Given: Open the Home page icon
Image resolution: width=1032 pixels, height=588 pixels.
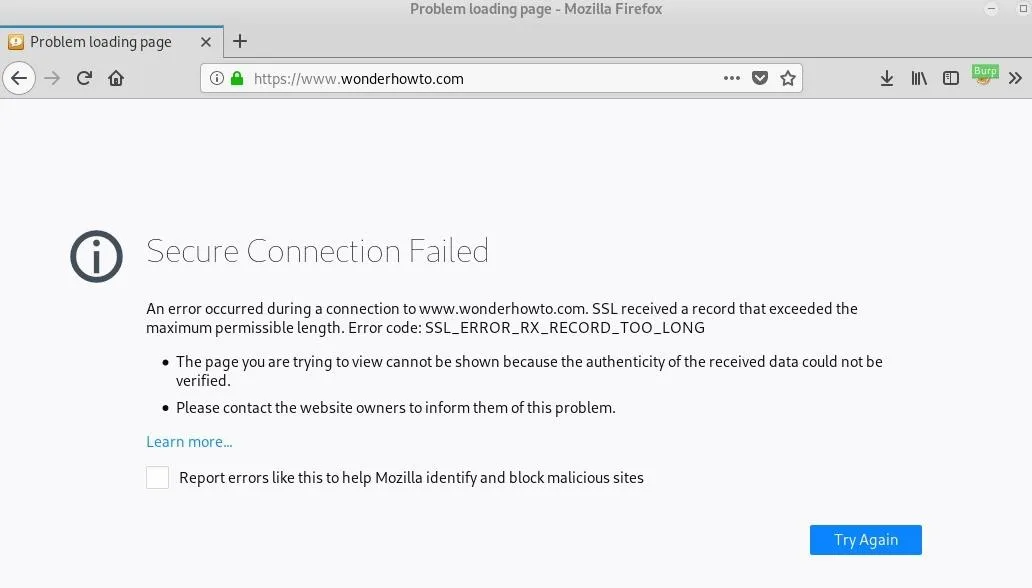Looking at the screenshot, I should click(x=116, y=78).
